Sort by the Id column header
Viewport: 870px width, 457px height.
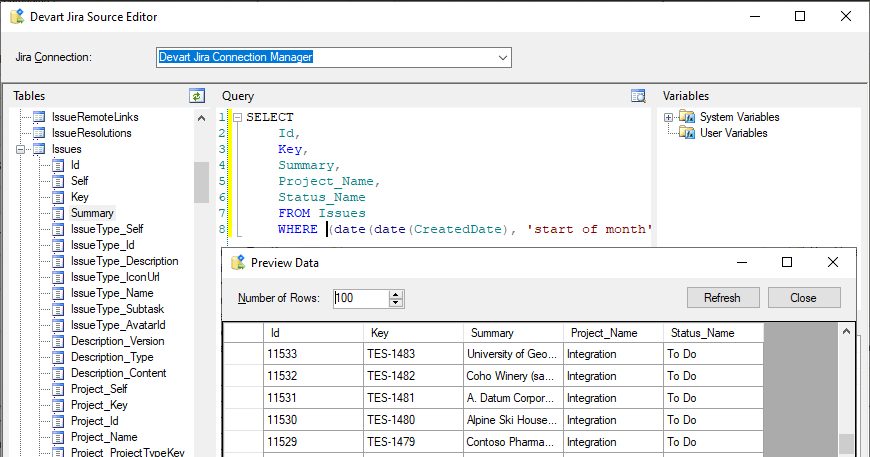point(313,333)
